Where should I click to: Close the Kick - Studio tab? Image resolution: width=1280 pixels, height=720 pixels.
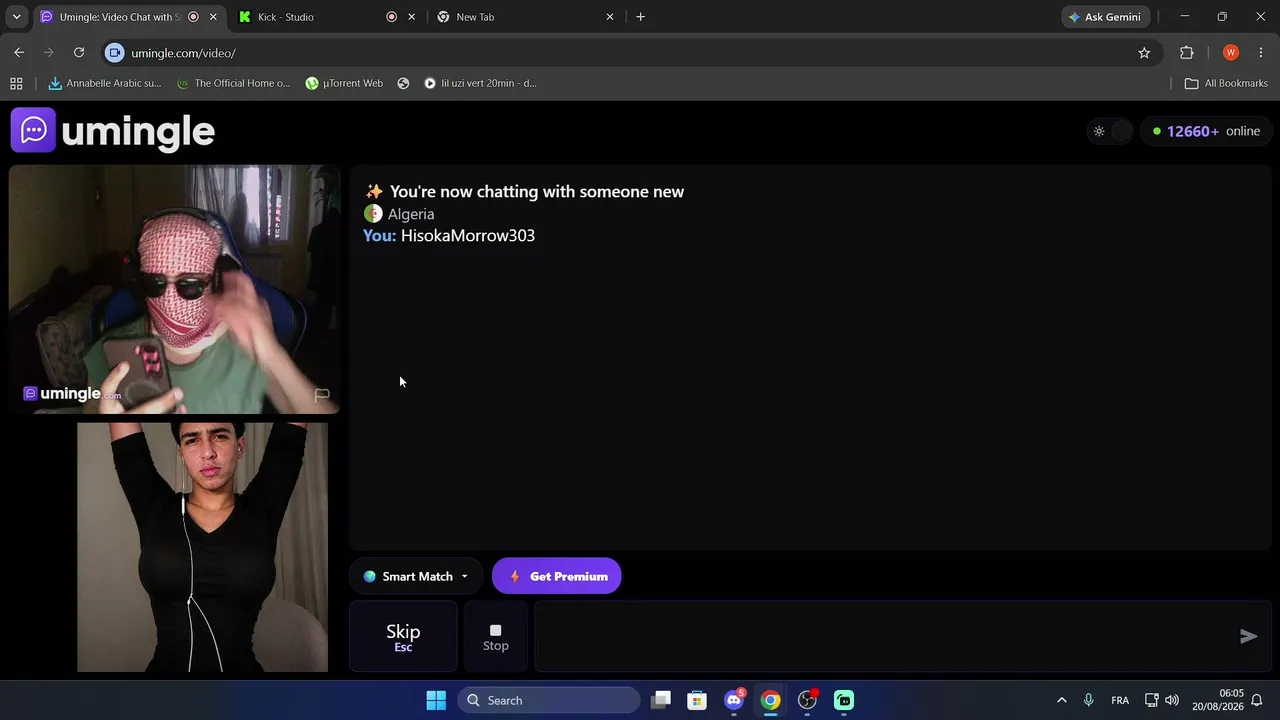click(x=411, y=17)
